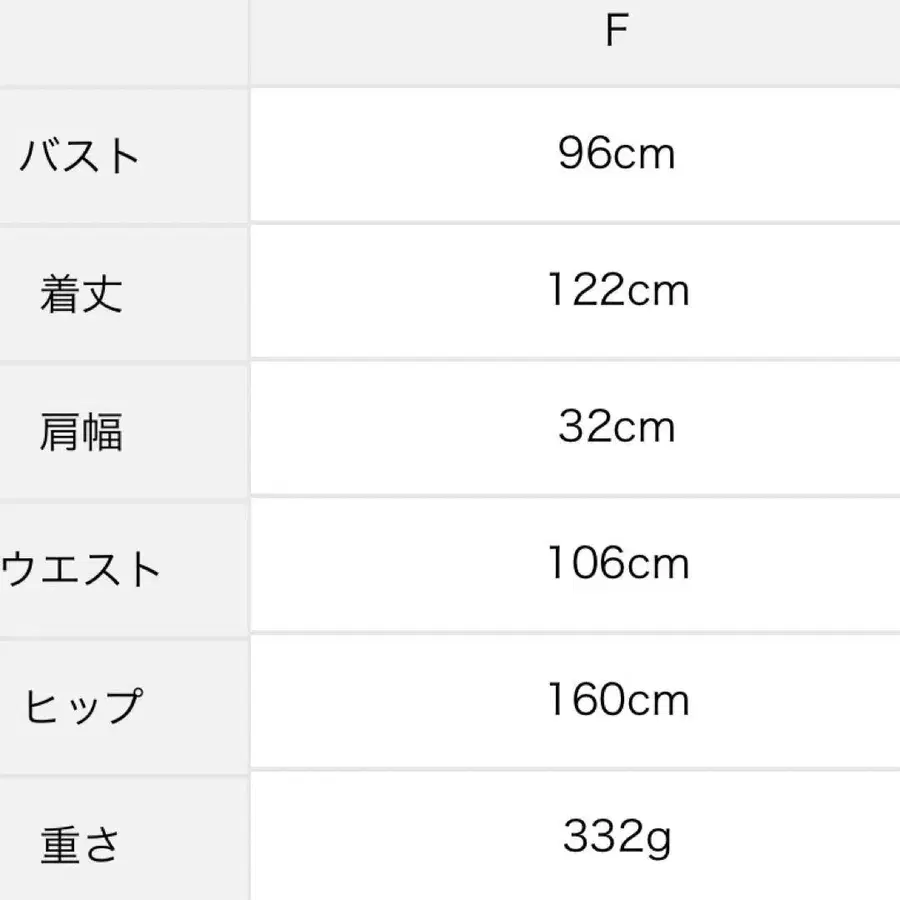Click the ヒ character in ヒップ

[x=42, y=705]
